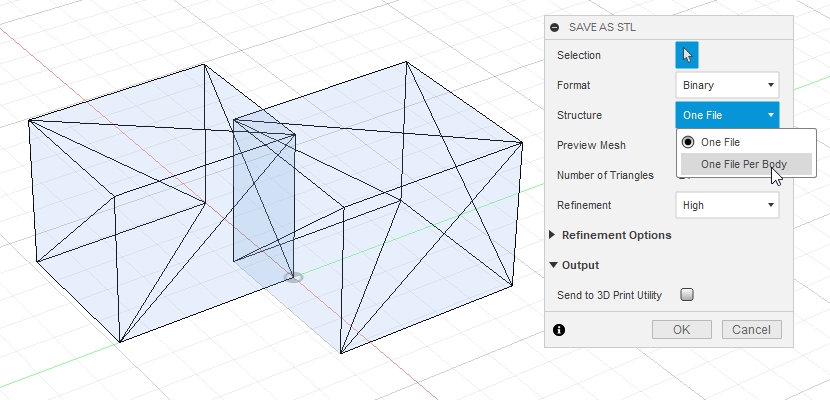Click the Preview Mesh label
830x400 pixels.
click(591, 145)
